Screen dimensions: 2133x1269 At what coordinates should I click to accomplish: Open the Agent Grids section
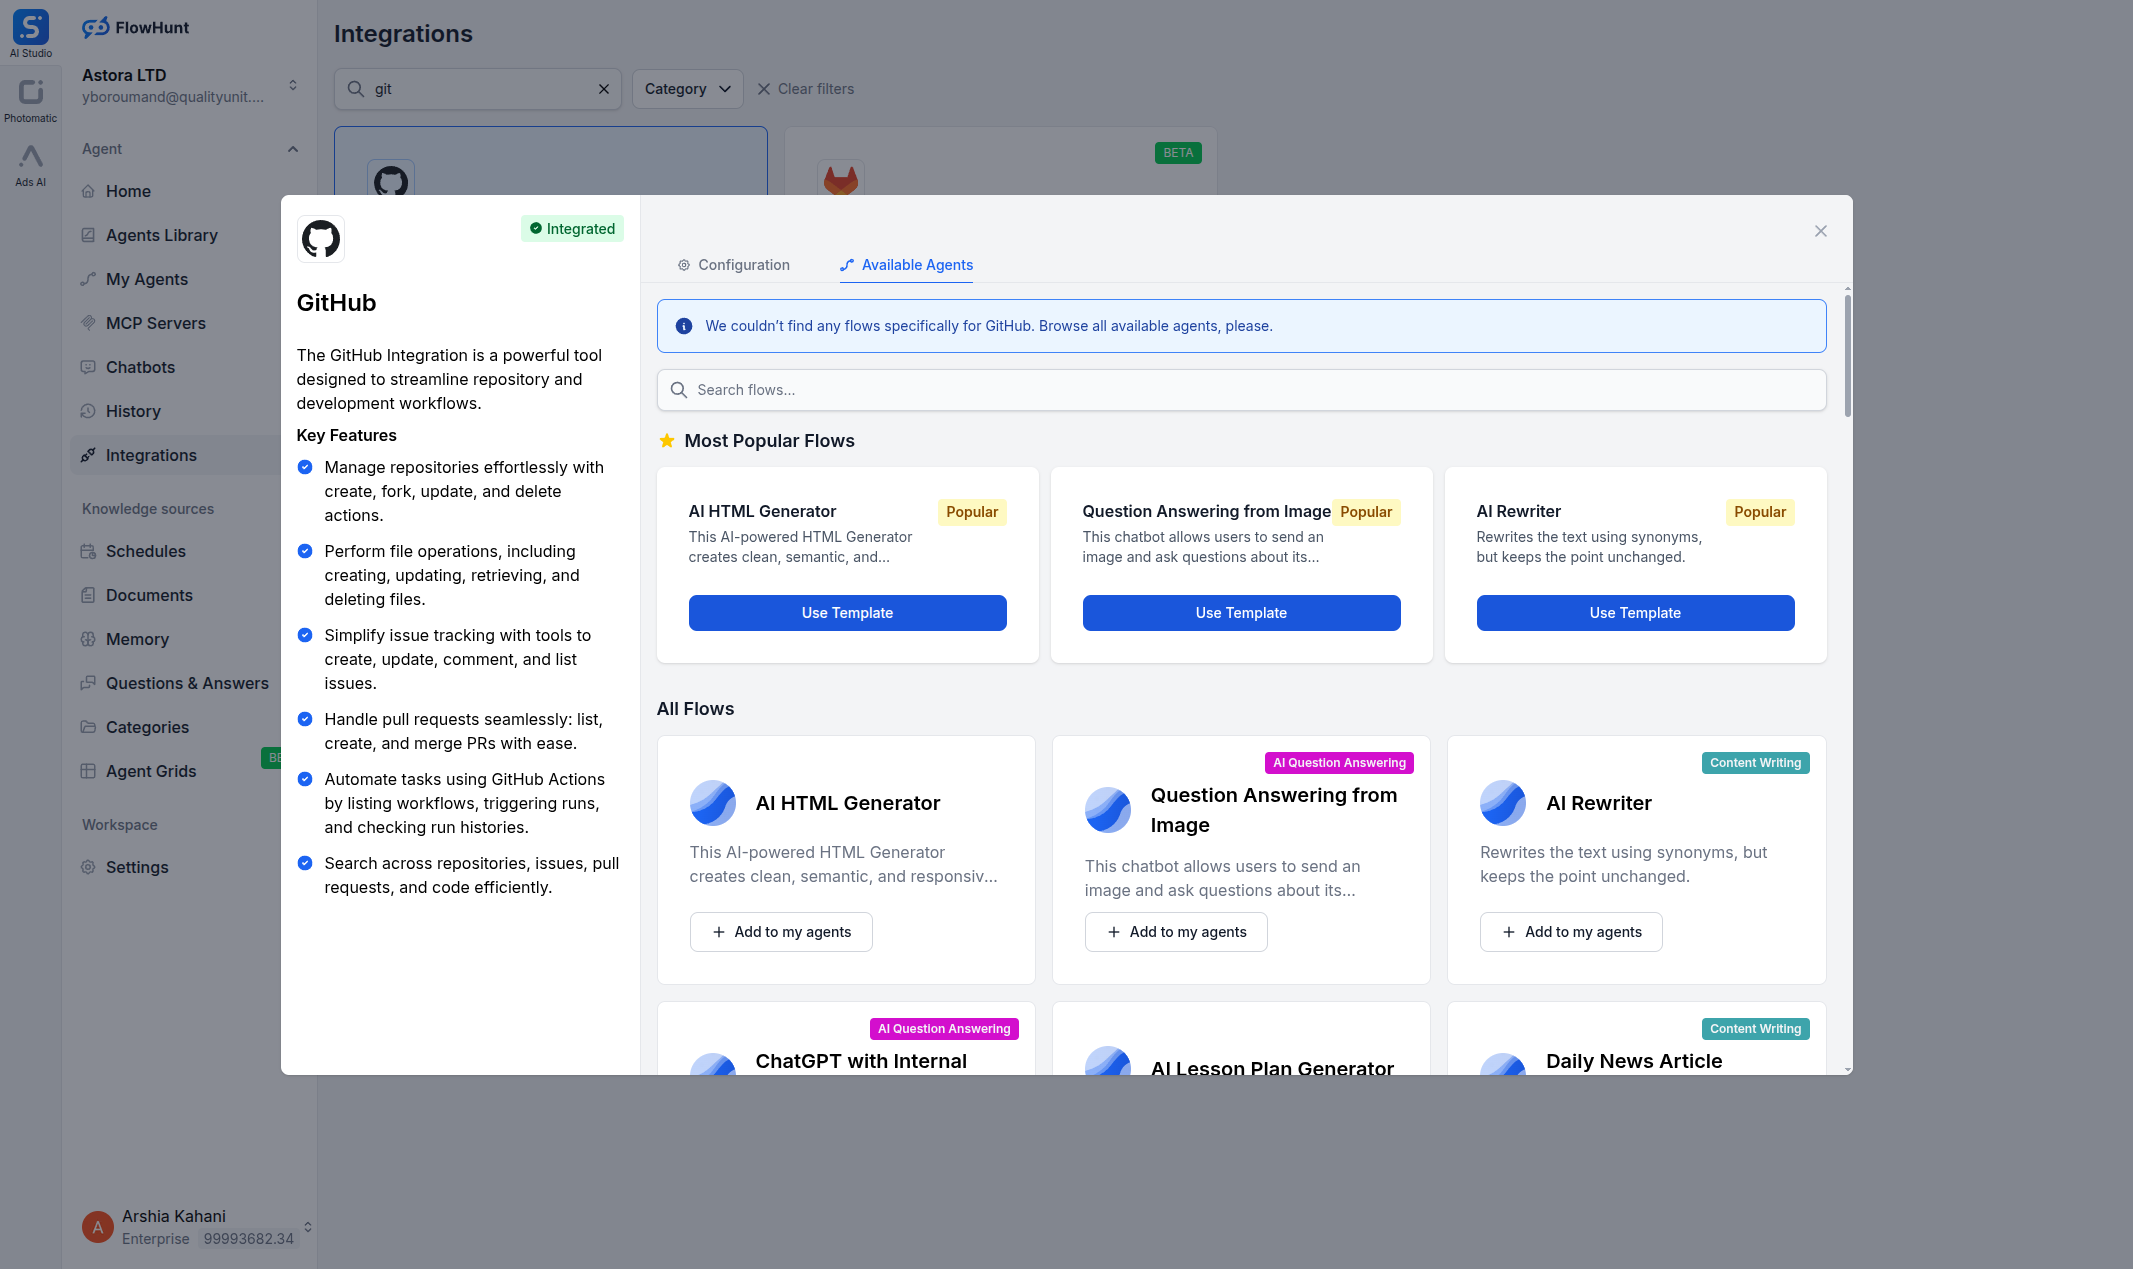pos(152,771)
